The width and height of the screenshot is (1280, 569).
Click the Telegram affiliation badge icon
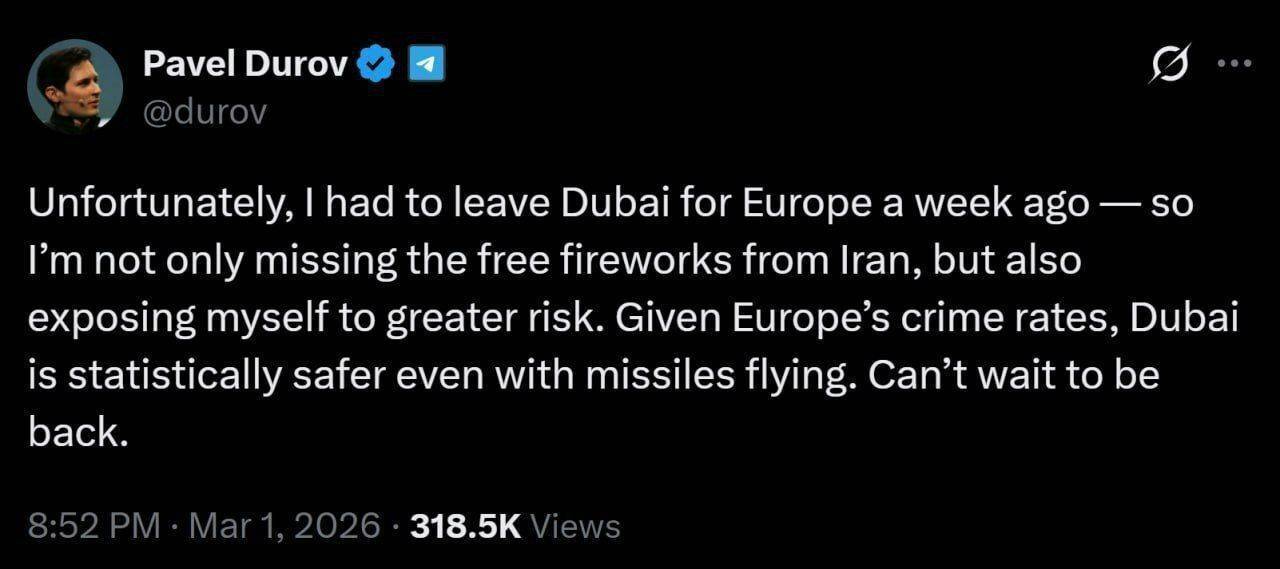[x=427, y=65]
